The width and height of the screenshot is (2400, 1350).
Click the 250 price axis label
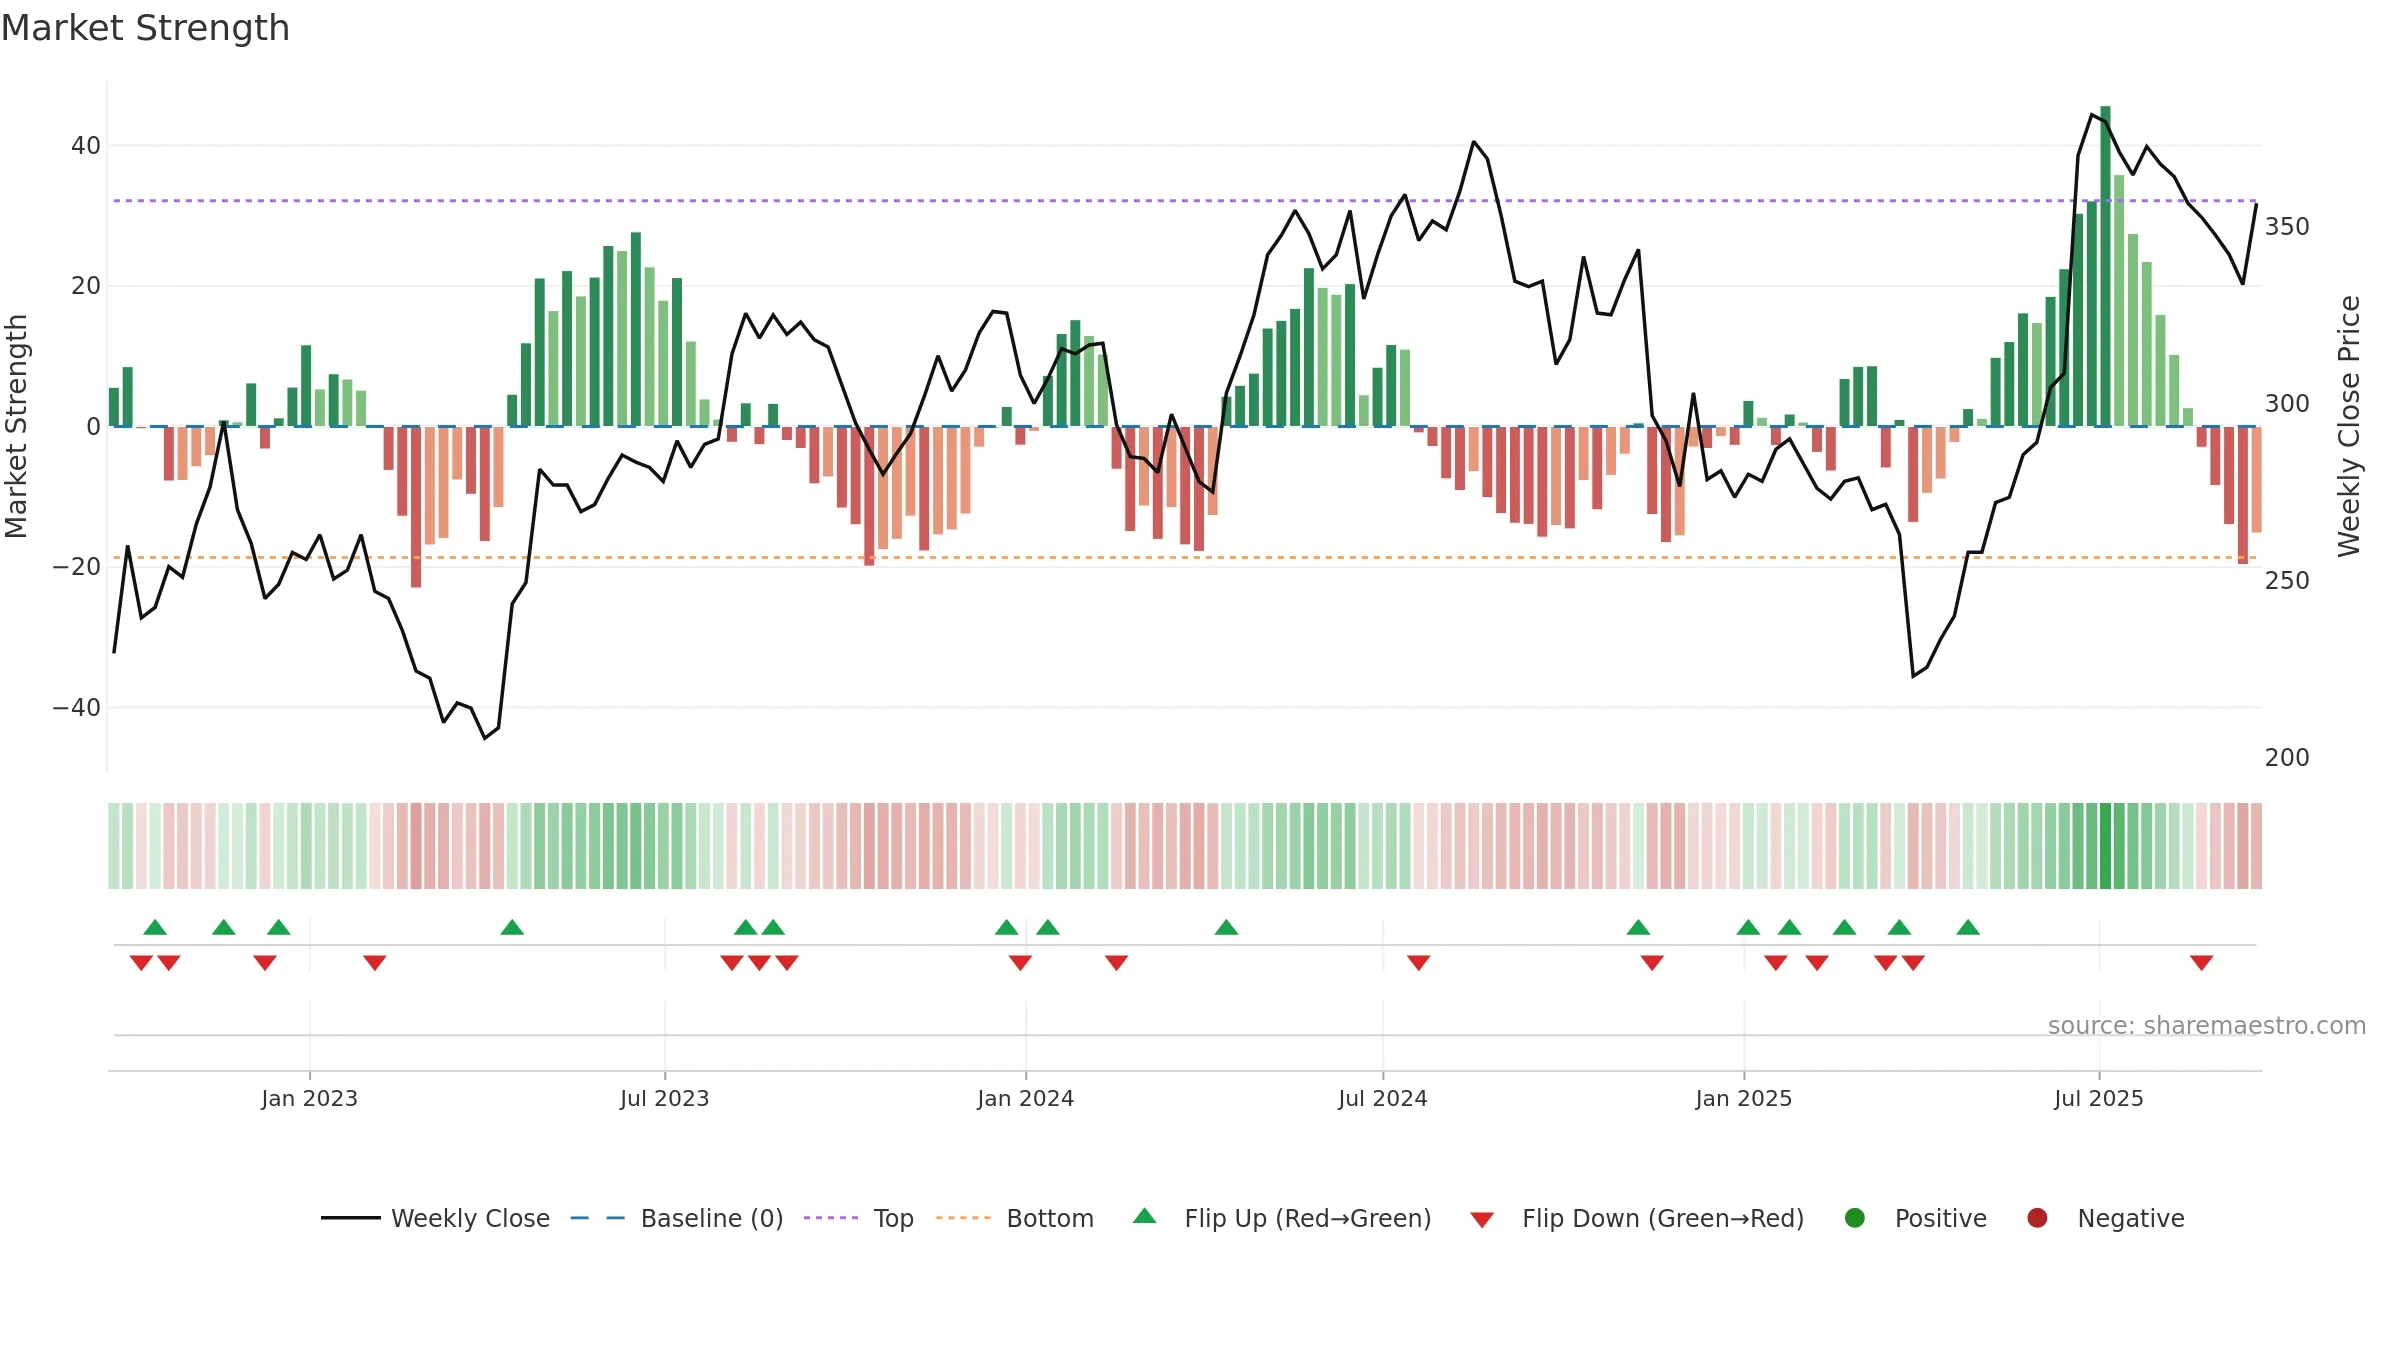2287,580
